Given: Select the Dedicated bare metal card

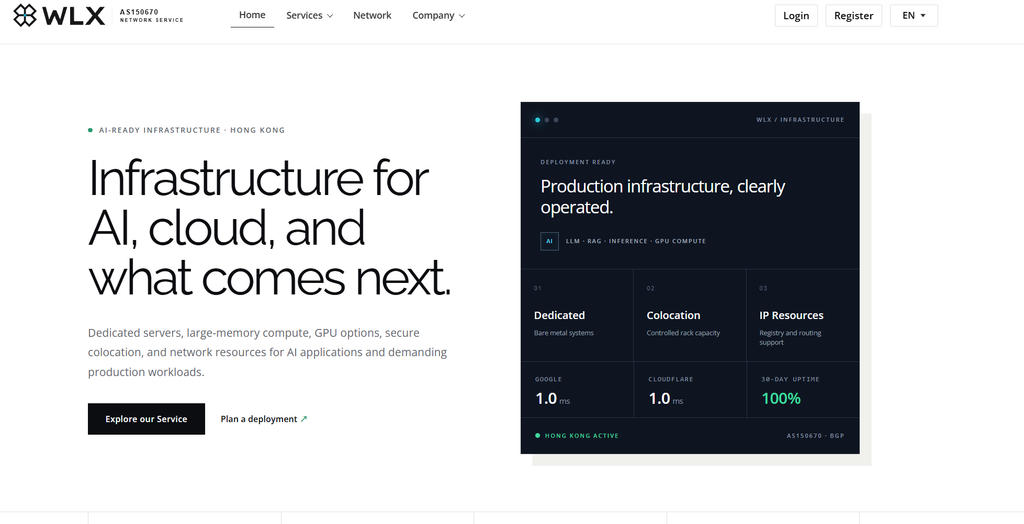Looking at the screenshot, I should tap(577, 315).
